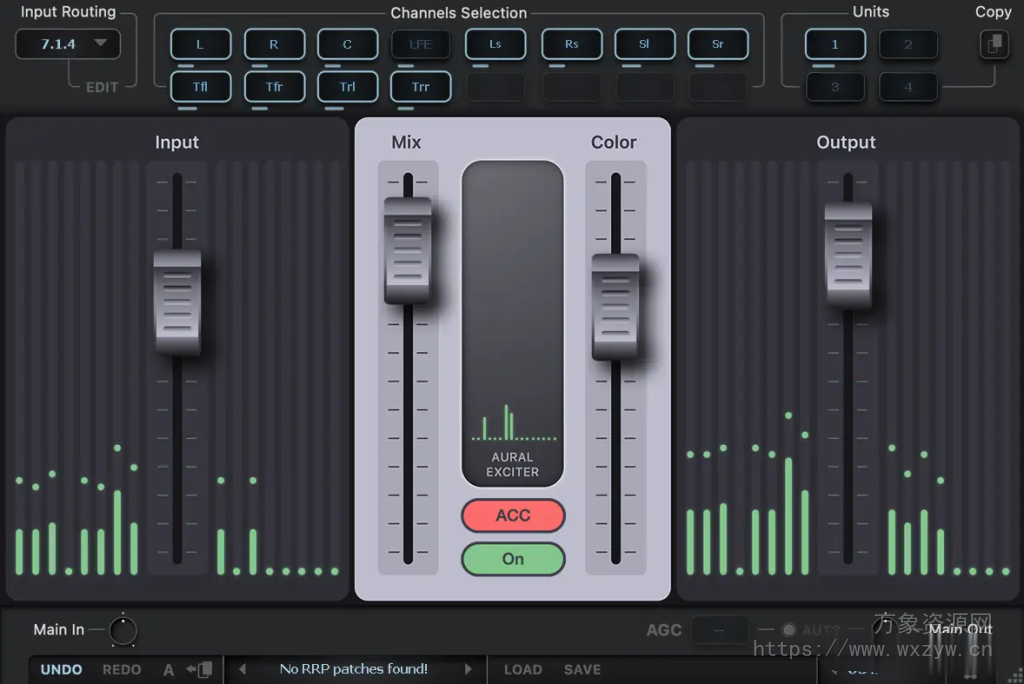Select Unit 1

point(834,44)
